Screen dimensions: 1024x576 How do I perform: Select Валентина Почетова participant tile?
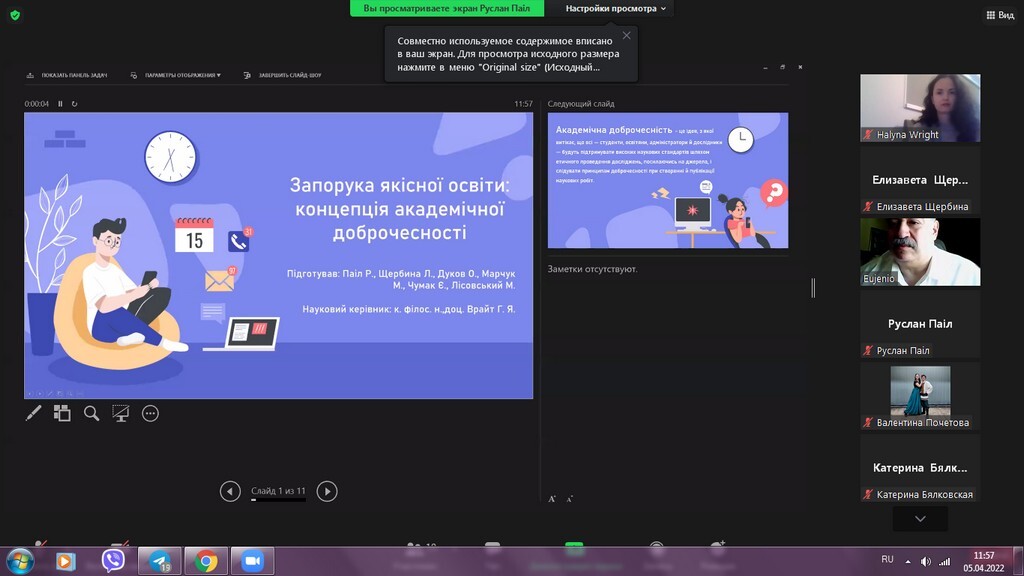[x=920, y=396]
